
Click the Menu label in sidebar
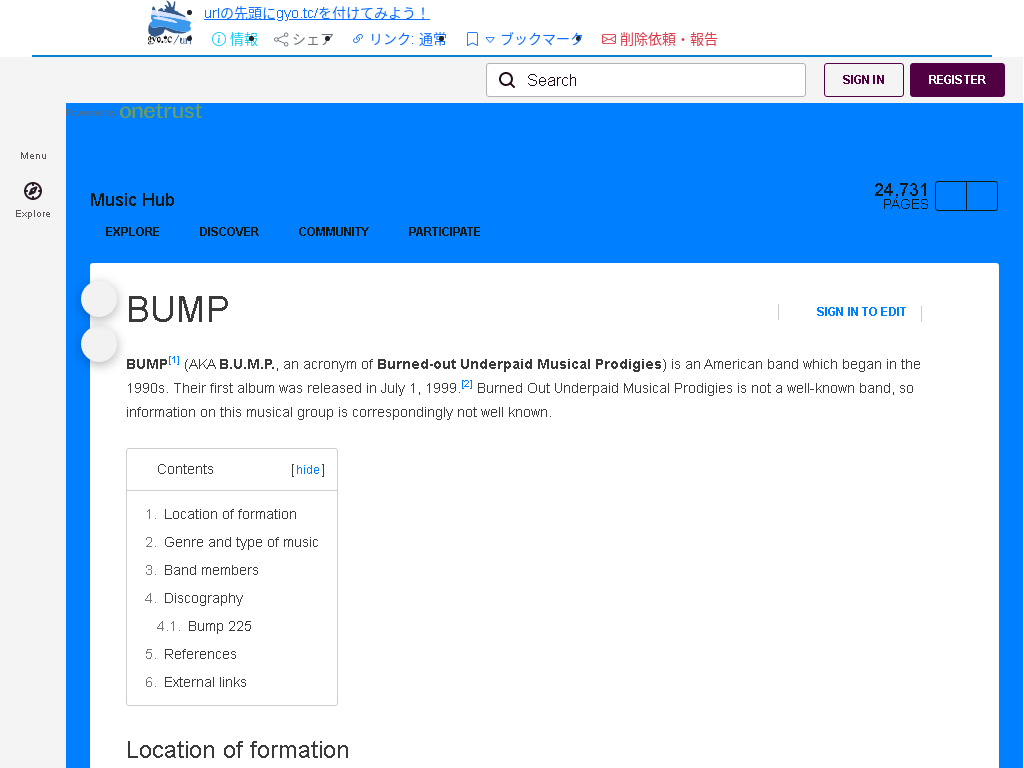tap(33, 155)
